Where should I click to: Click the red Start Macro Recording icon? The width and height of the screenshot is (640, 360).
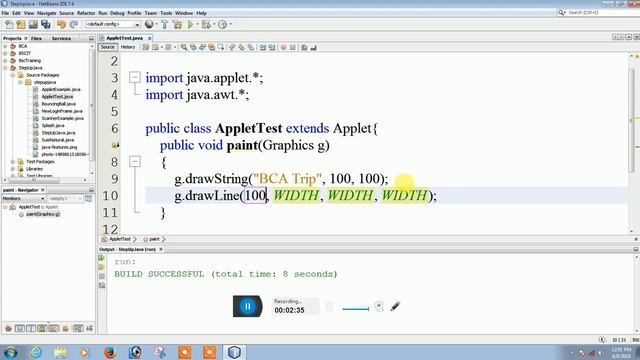[283, 47]
